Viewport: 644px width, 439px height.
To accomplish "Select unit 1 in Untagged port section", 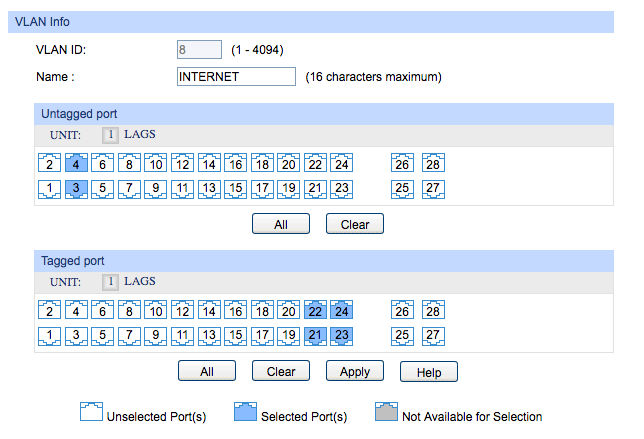I will pos(110,135).
